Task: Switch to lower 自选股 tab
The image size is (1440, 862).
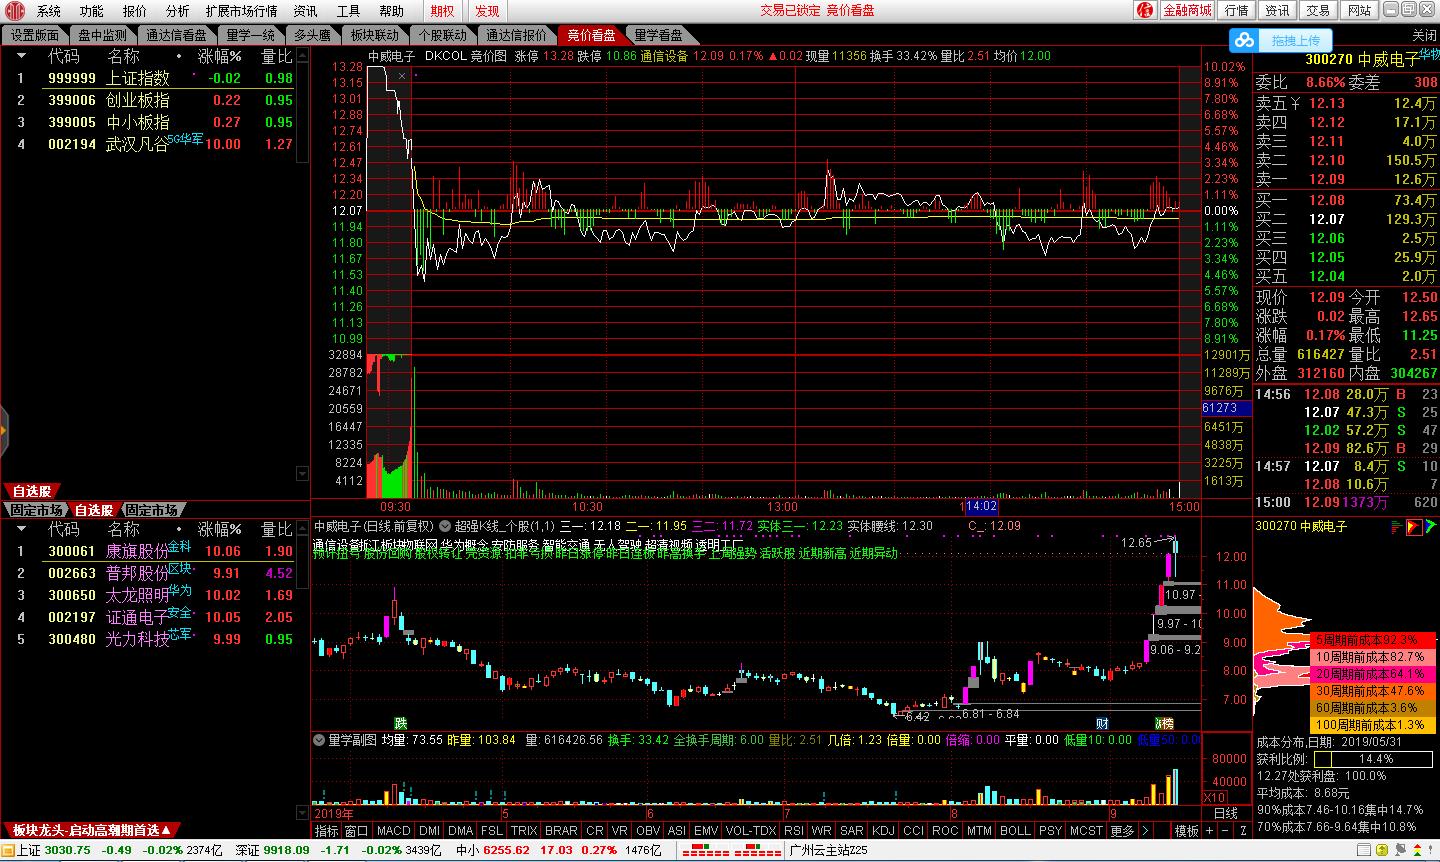Action: [94, 510]
